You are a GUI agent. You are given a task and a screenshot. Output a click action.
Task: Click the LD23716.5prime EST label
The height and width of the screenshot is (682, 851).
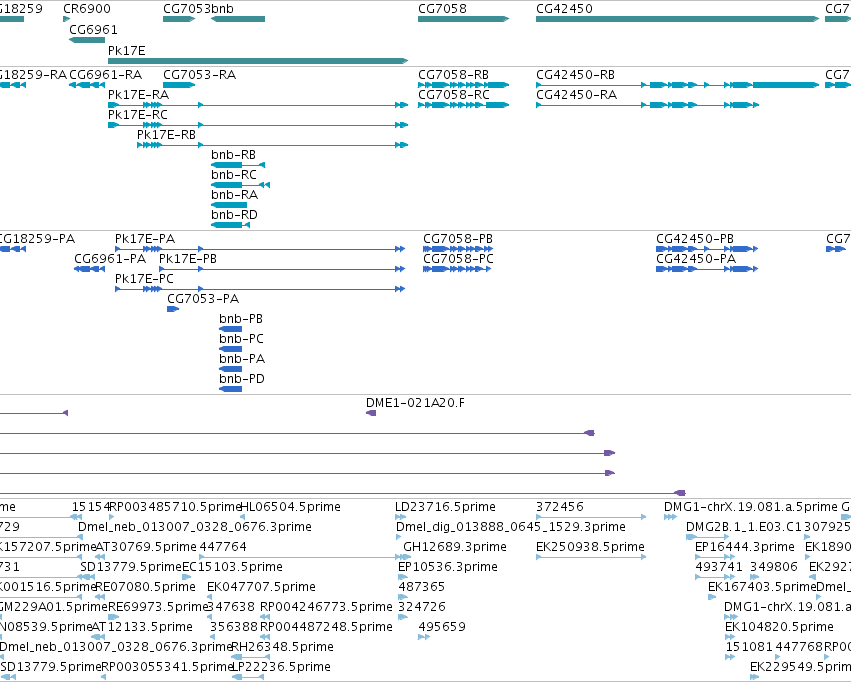point(446,507)
